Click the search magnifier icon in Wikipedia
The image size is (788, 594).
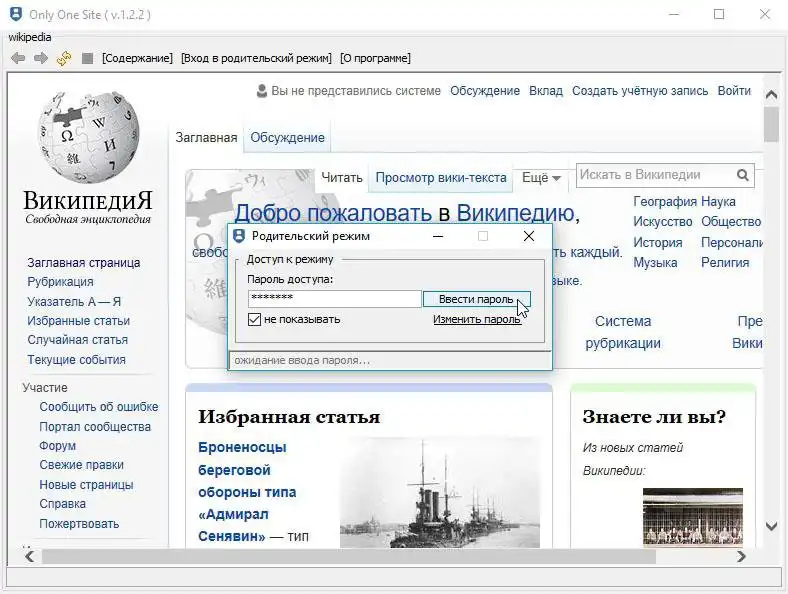click(x=743, y=175)
